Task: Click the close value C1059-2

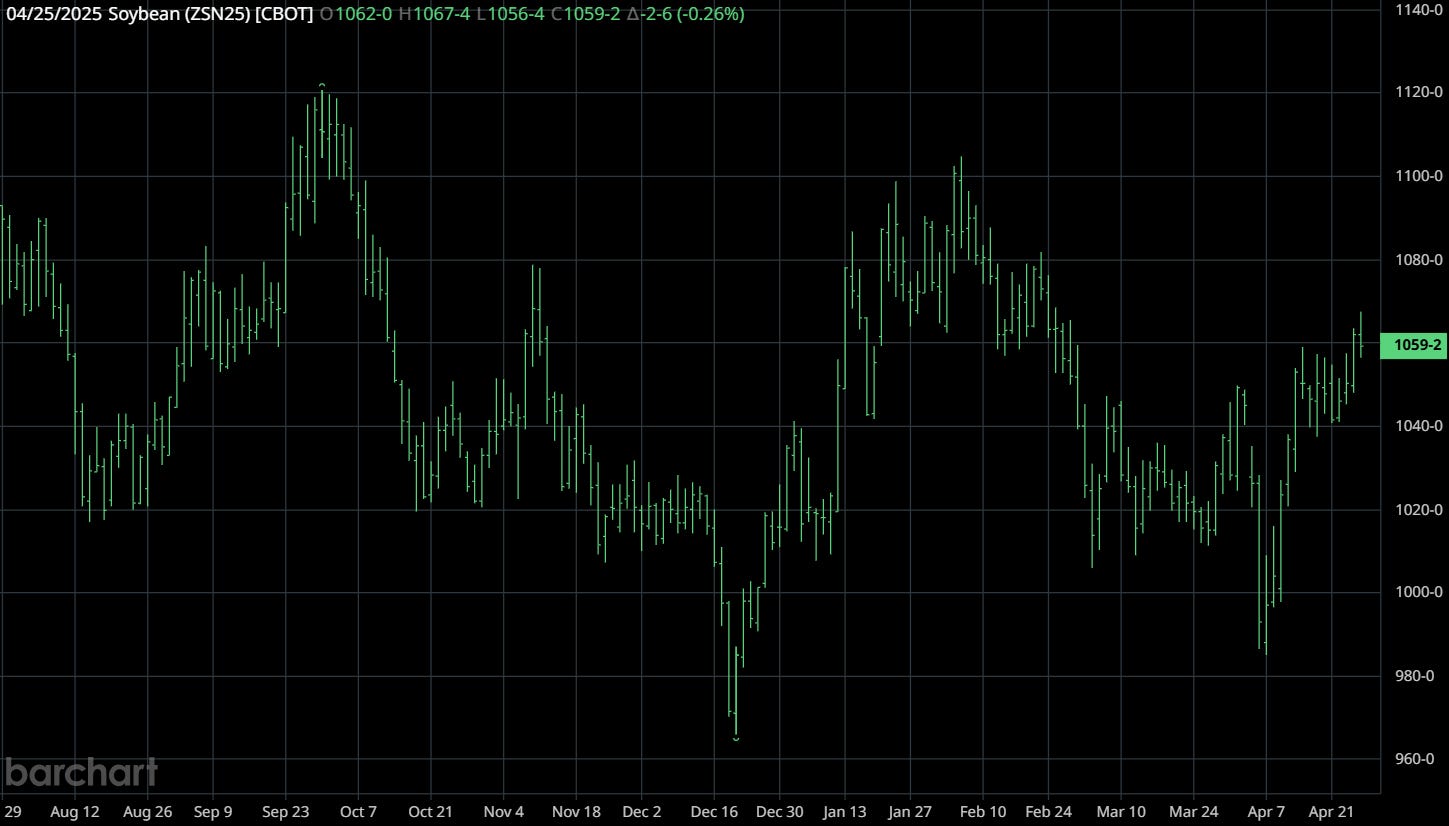Action: tap(585, 14)
